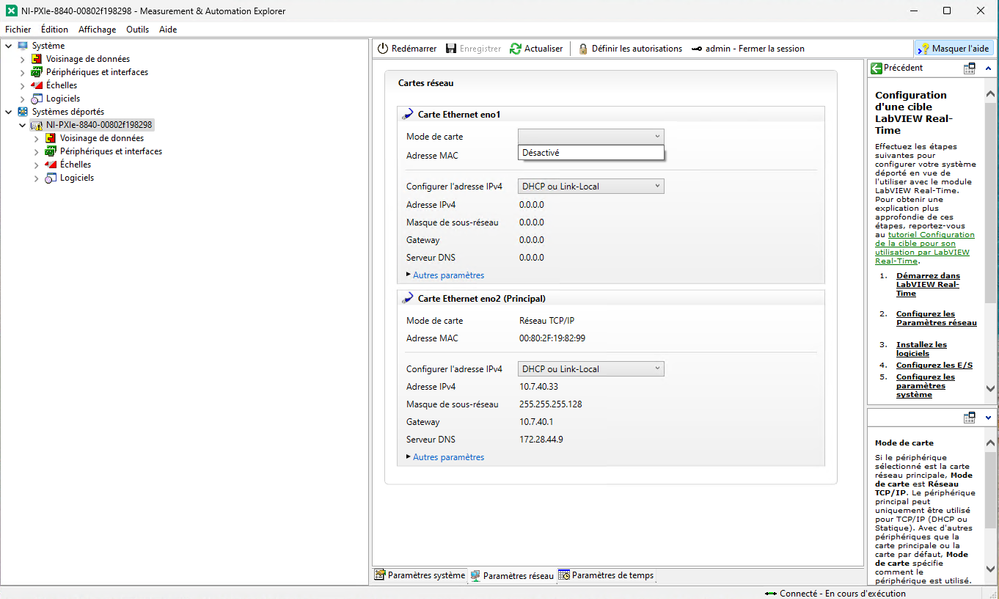Click the Measurement & Automation Explorer title bar icon
999x599 pixels.
(x=11, y=11)
